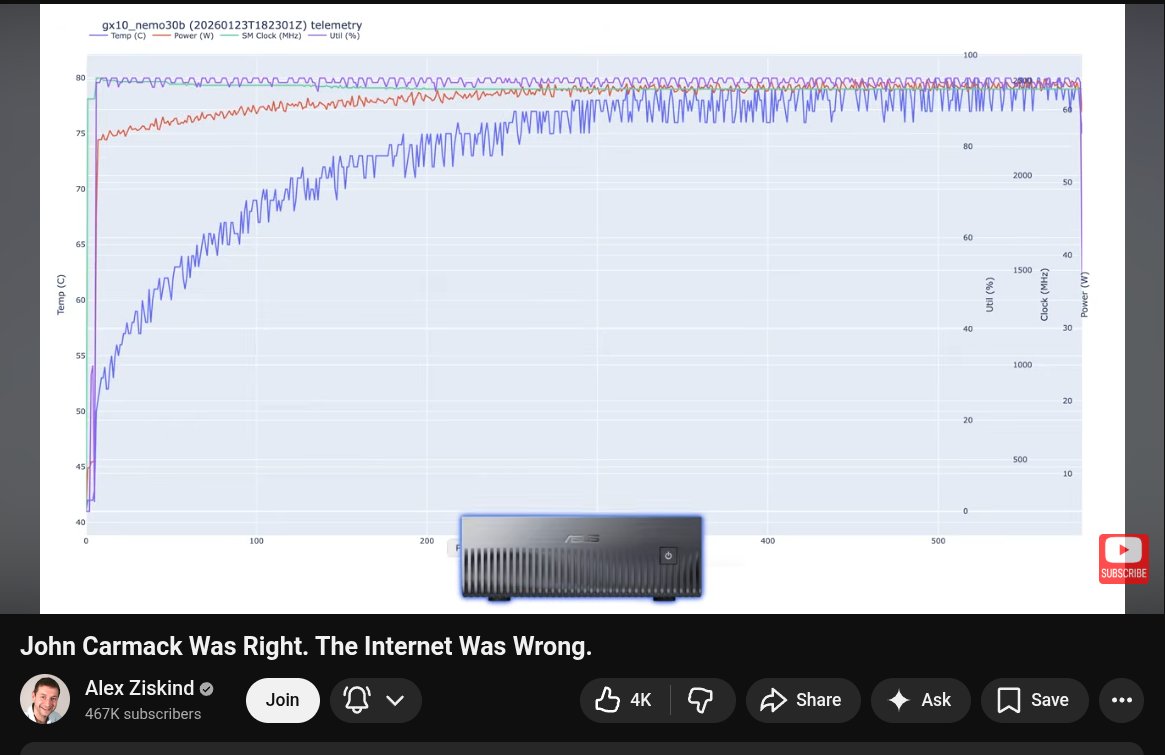
Task: Like the video using the thumbs-up icon
Action: 607,700
